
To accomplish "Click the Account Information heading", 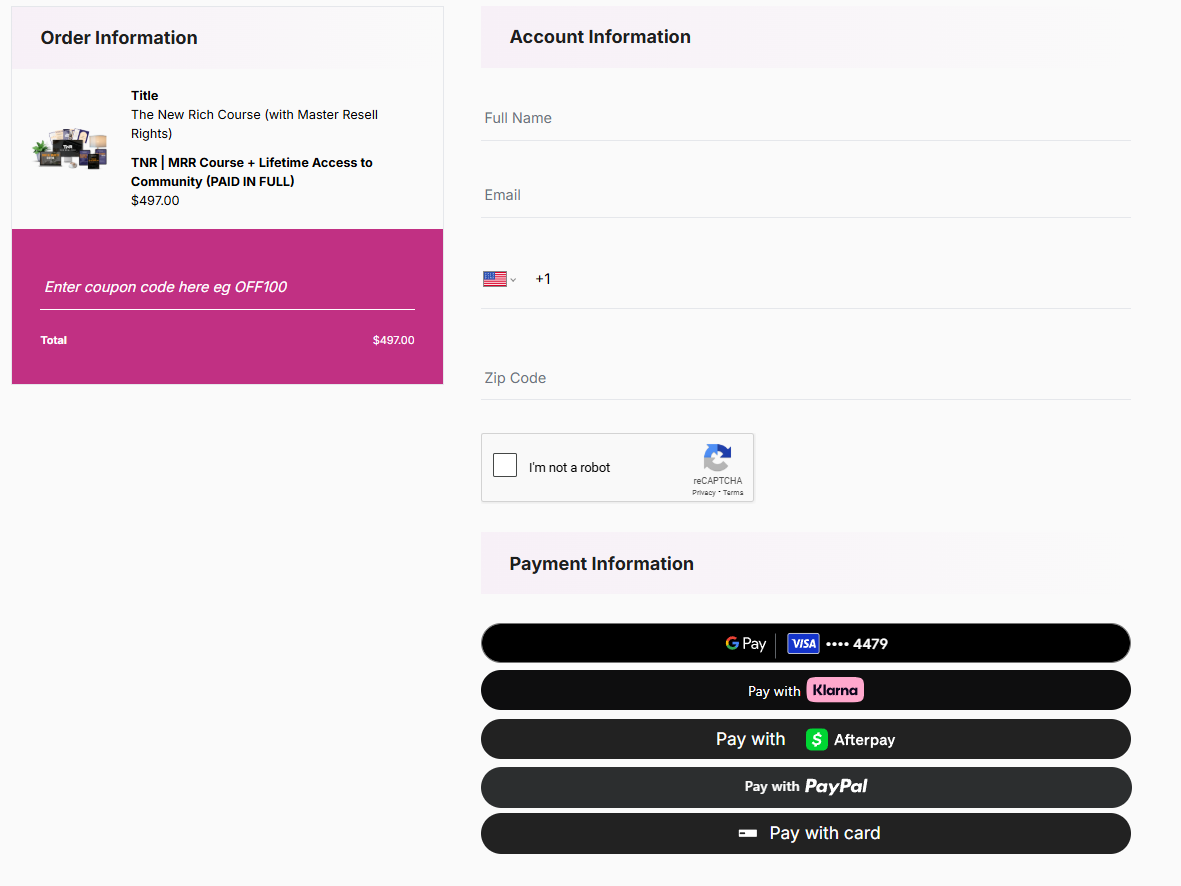I will [600, 37].
